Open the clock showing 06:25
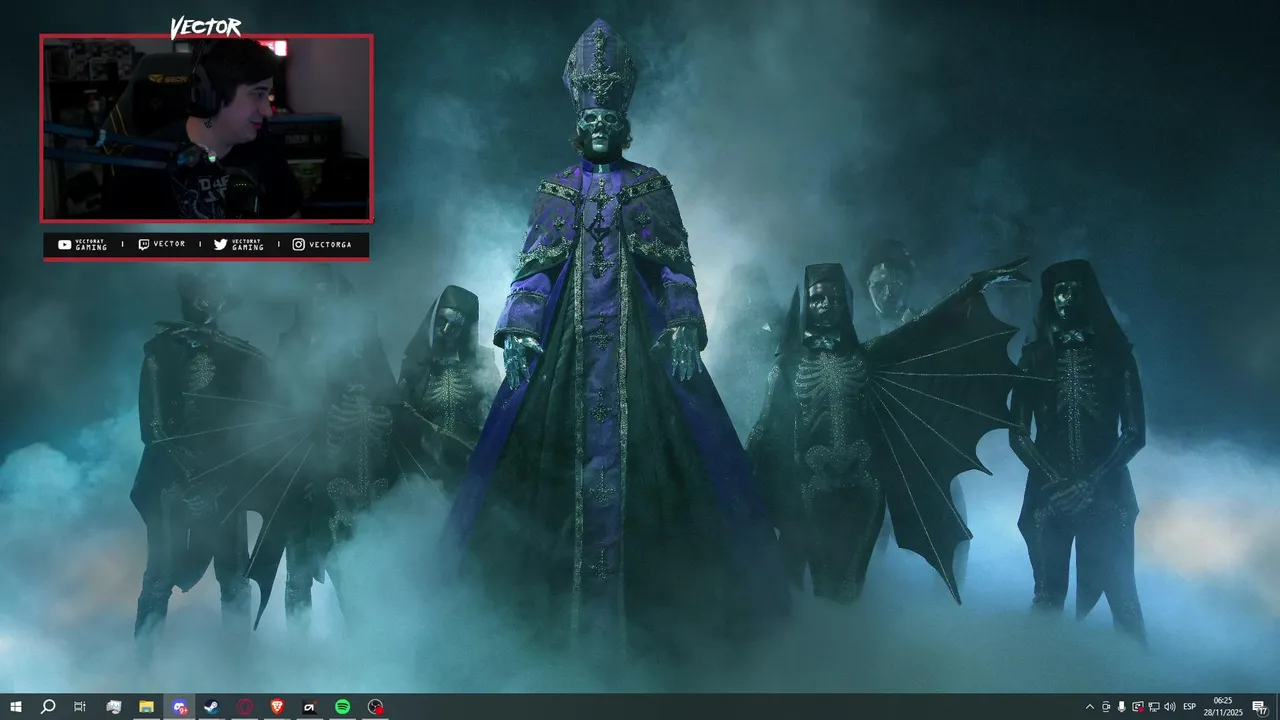The image size is (1280, 720). 1223,707
